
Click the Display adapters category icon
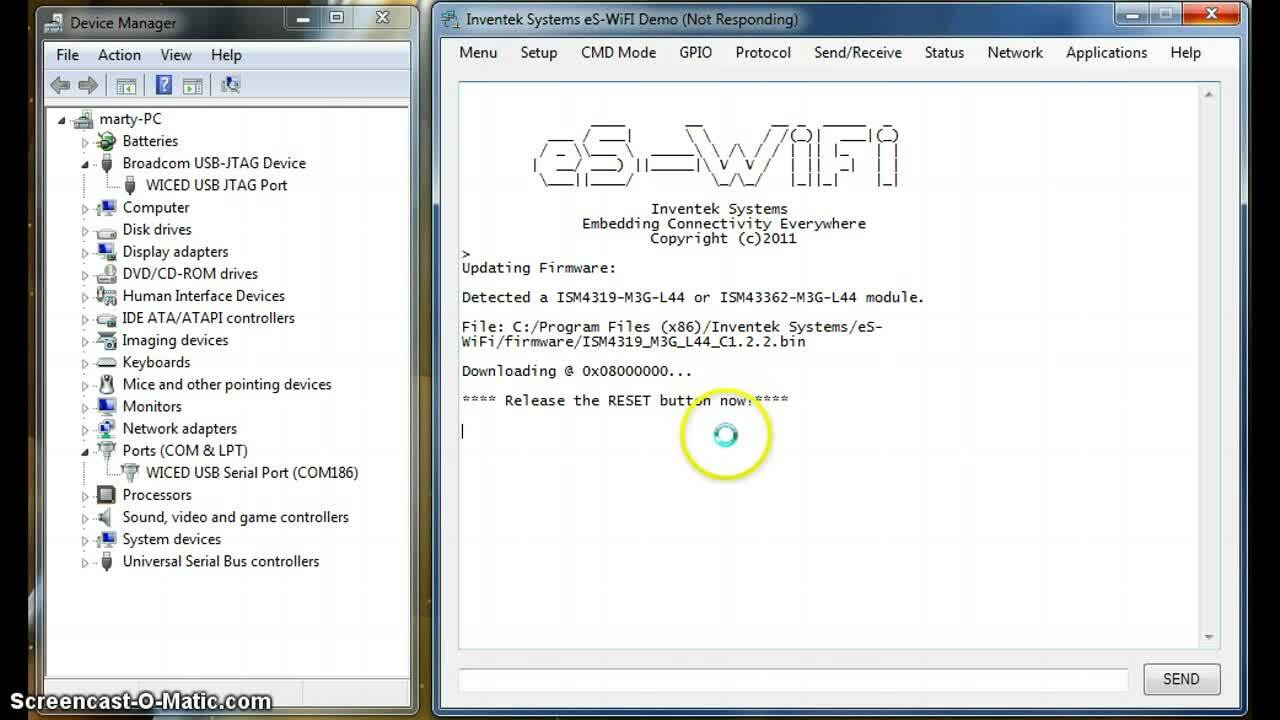click(x=106, y=251)
